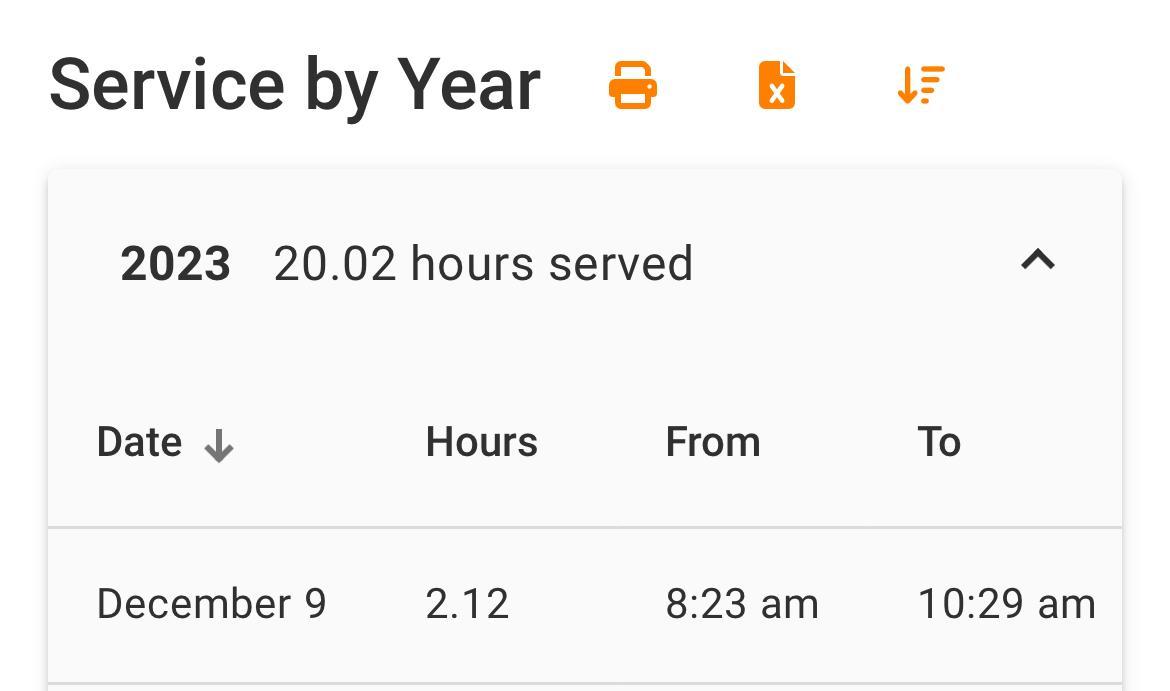Click the 2.12 hours value

(467, 604)
